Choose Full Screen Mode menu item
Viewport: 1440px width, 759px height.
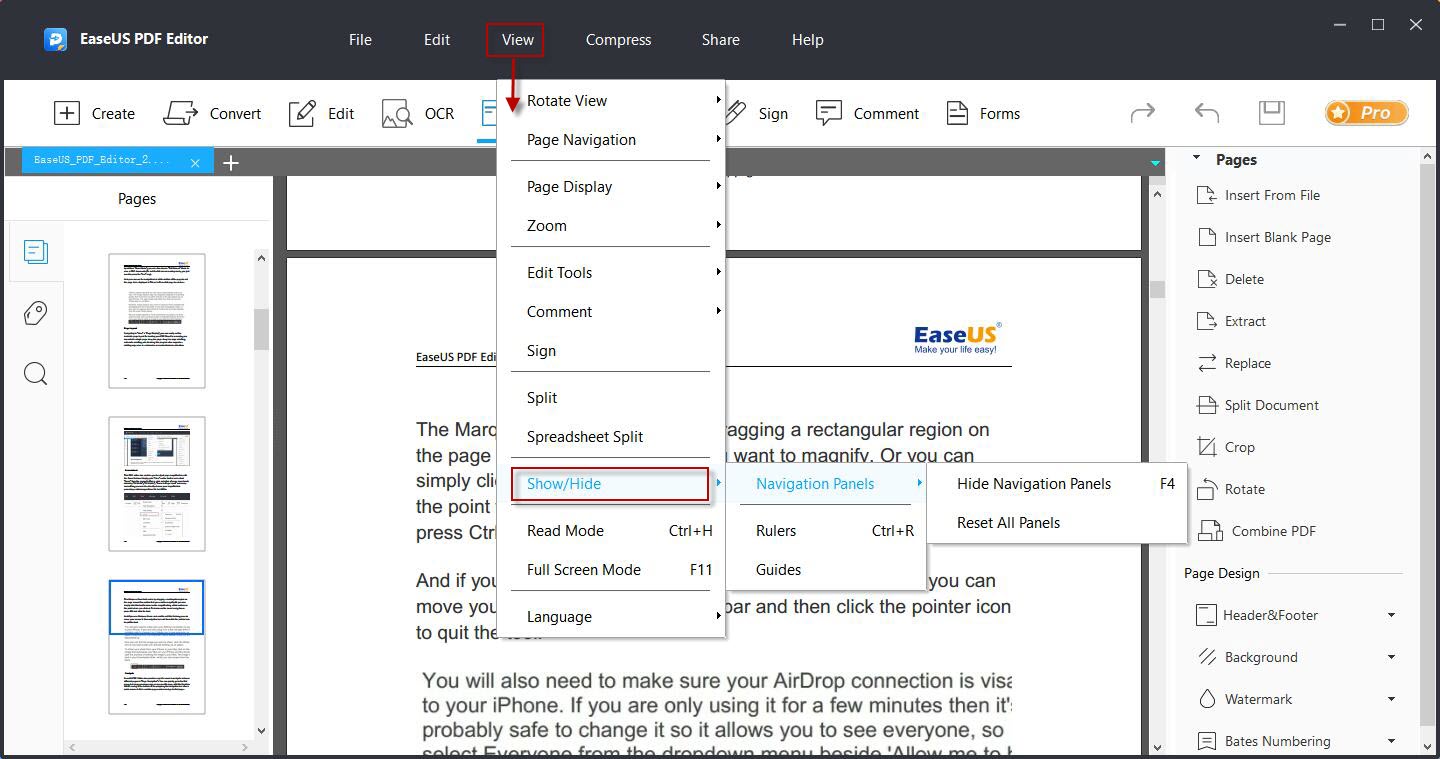point(611,569)
